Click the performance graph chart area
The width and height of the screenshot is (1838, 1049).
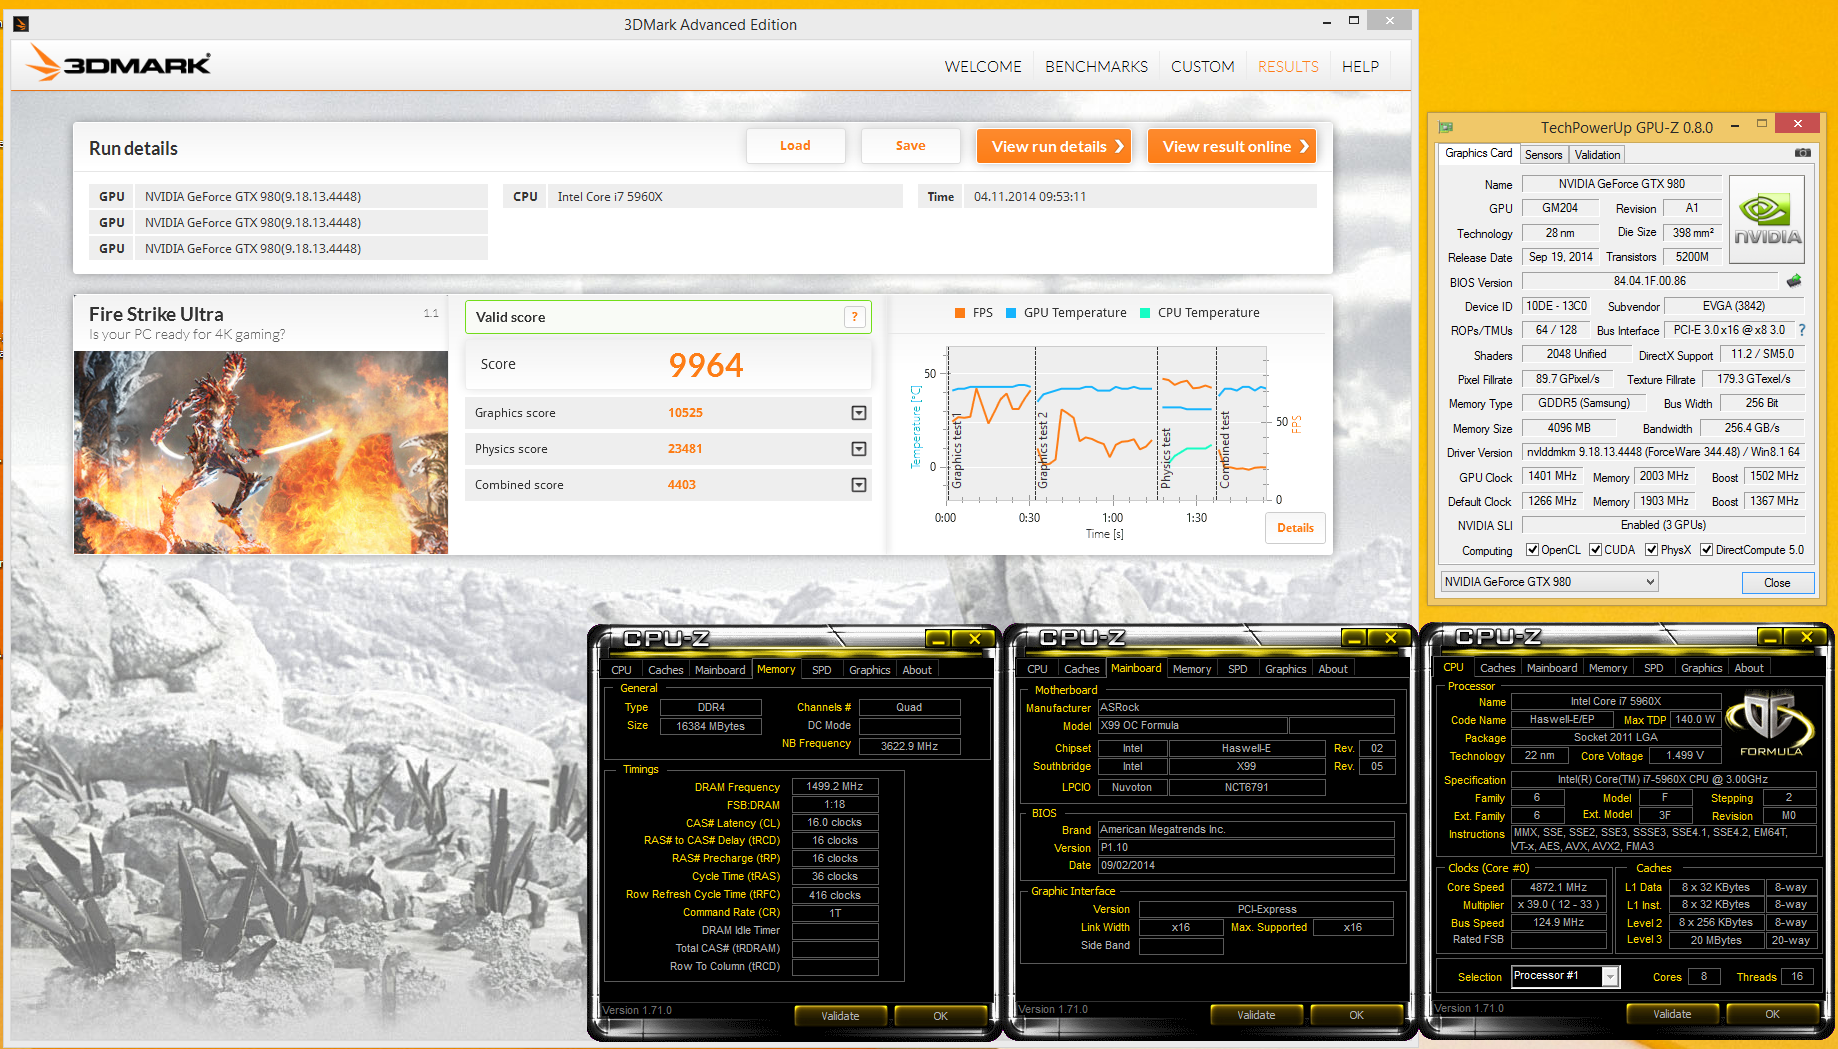[x=1107, y=423]
